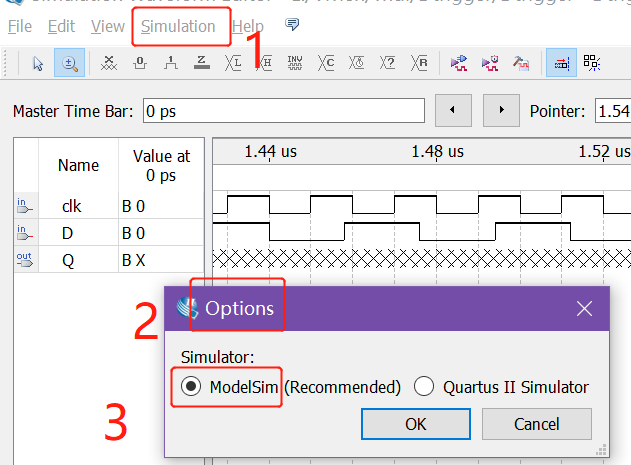Viewport: 631px width, 465px height.
Task: Select ModelSim simulator radio button
Action: [x=191, y=386]
